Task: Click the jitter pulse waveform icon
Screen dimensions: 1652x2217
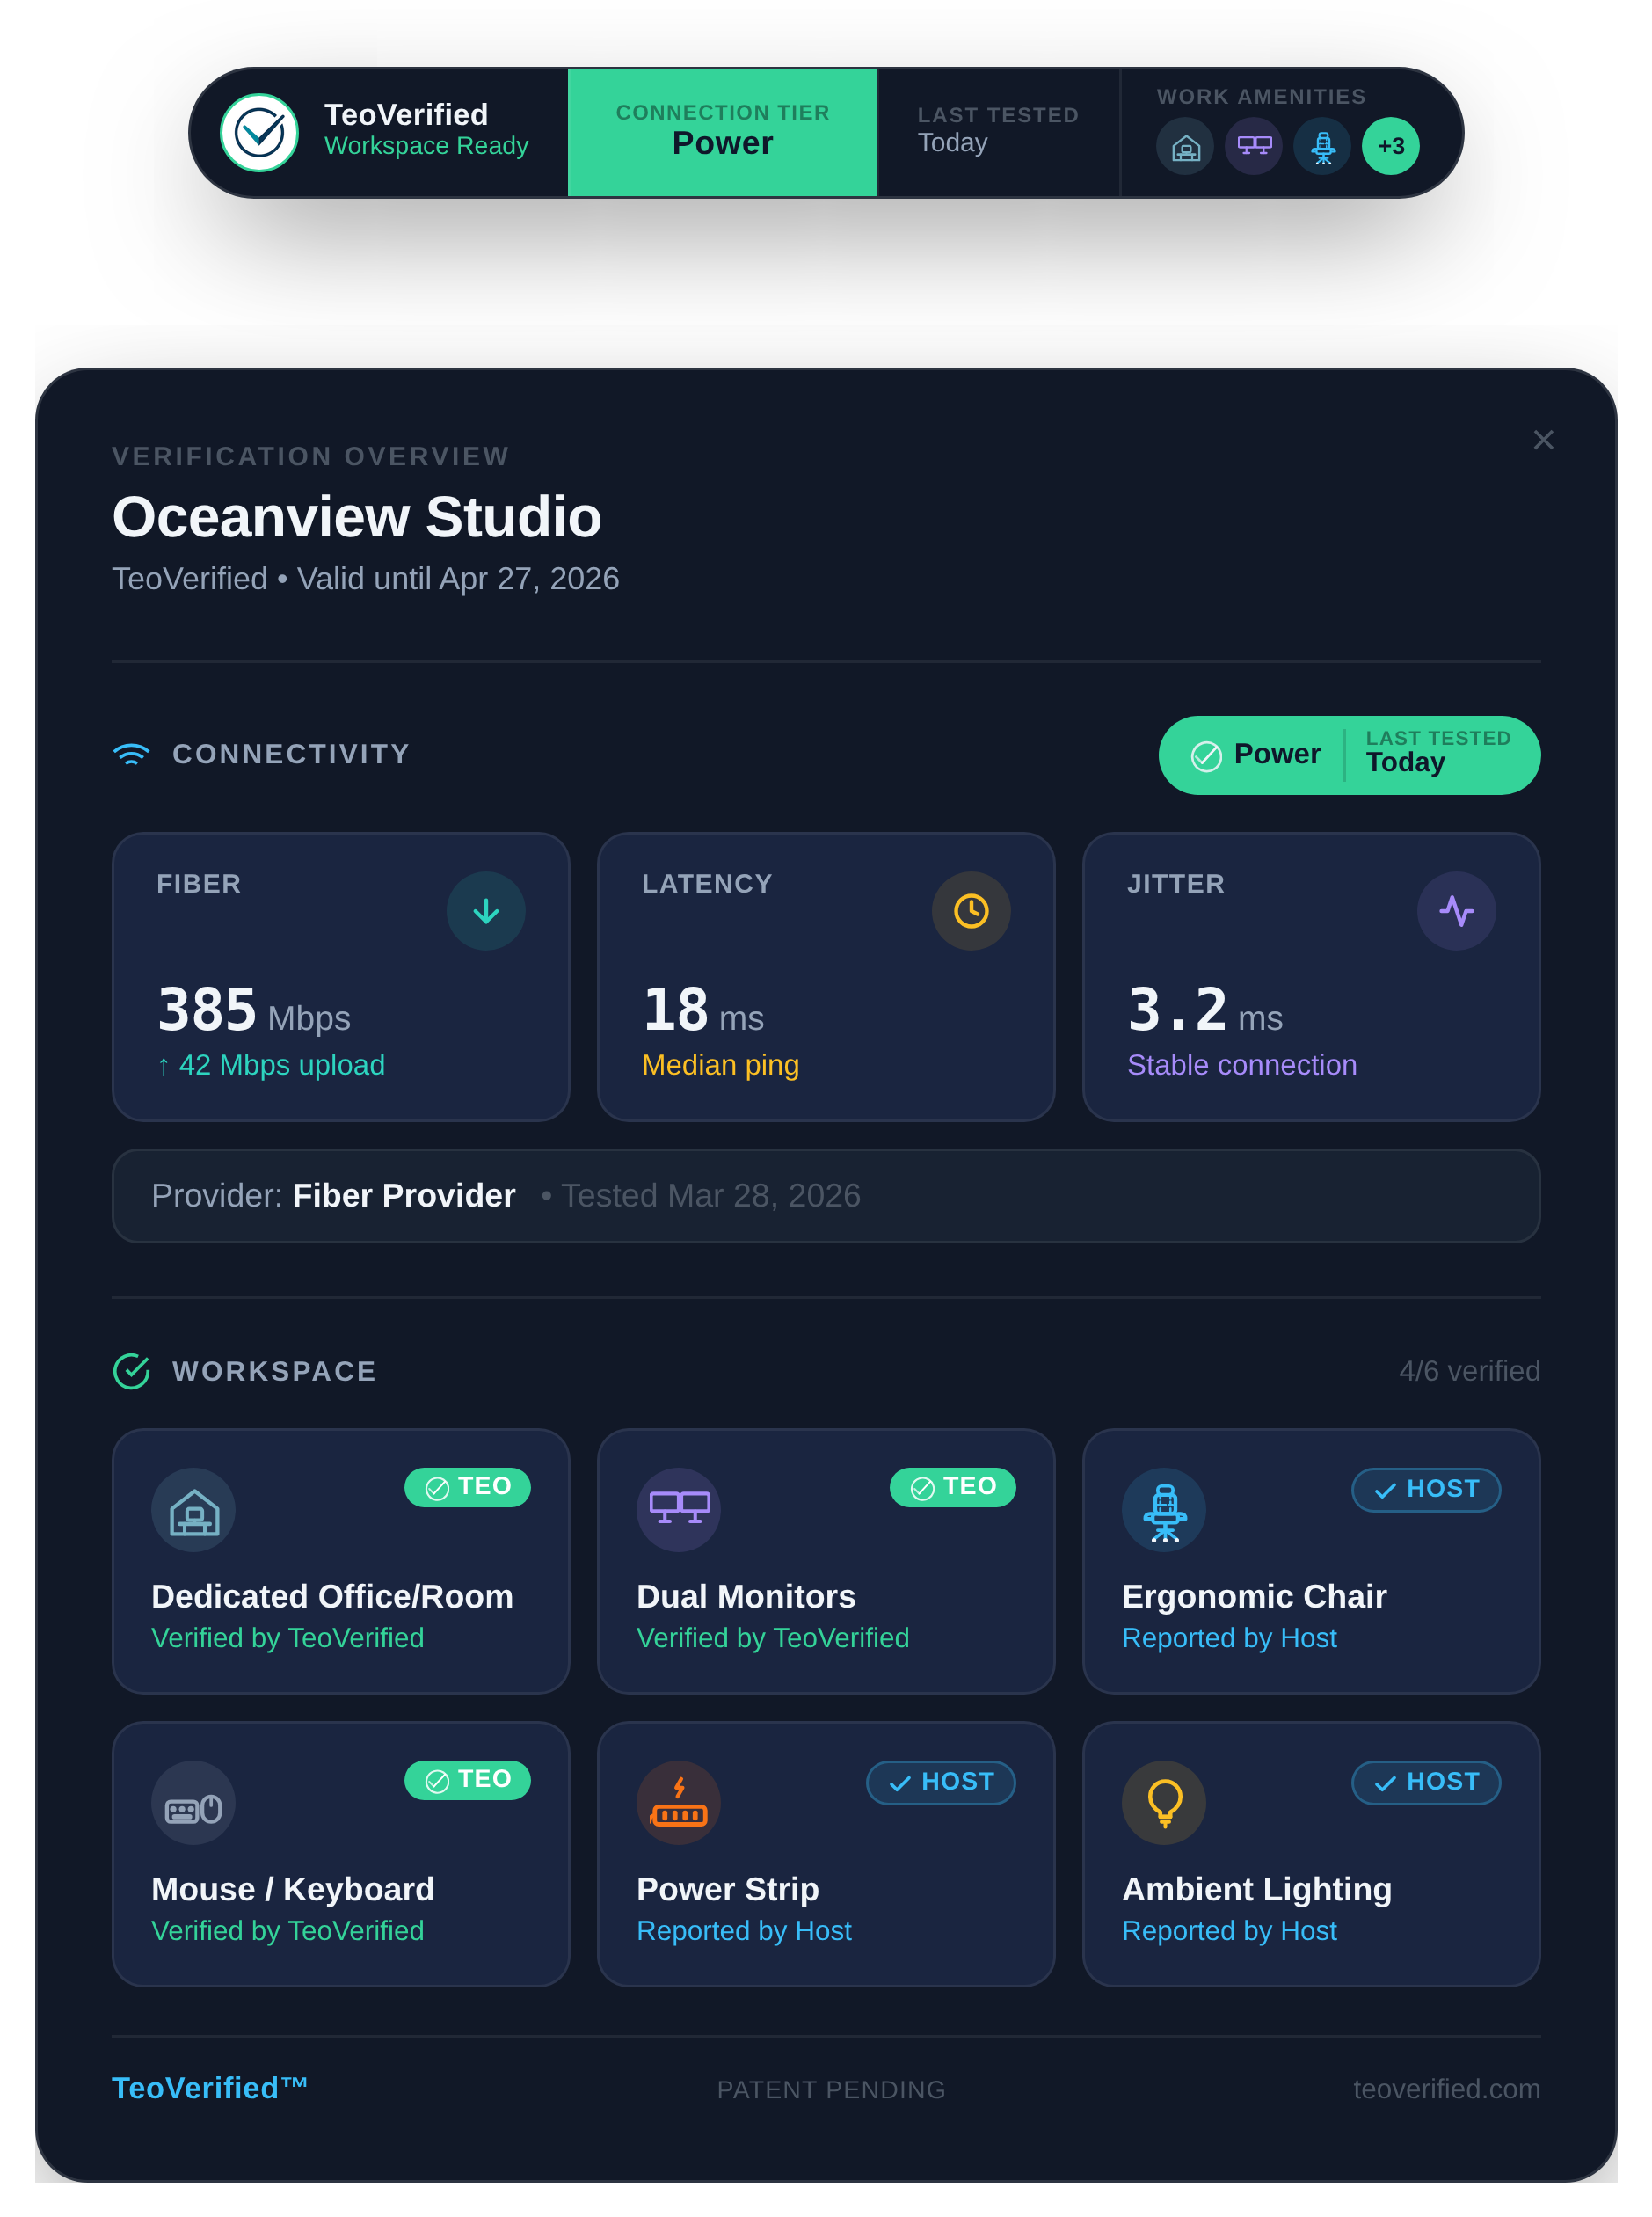Action: pos(1456,911)
